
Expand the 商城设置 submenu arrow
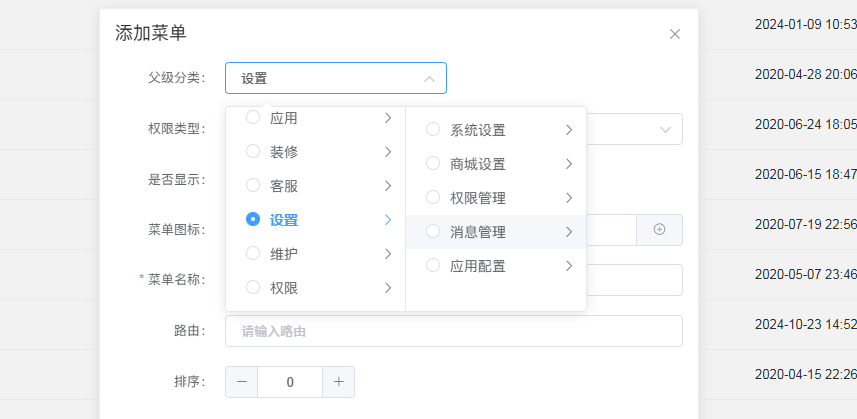568,163
